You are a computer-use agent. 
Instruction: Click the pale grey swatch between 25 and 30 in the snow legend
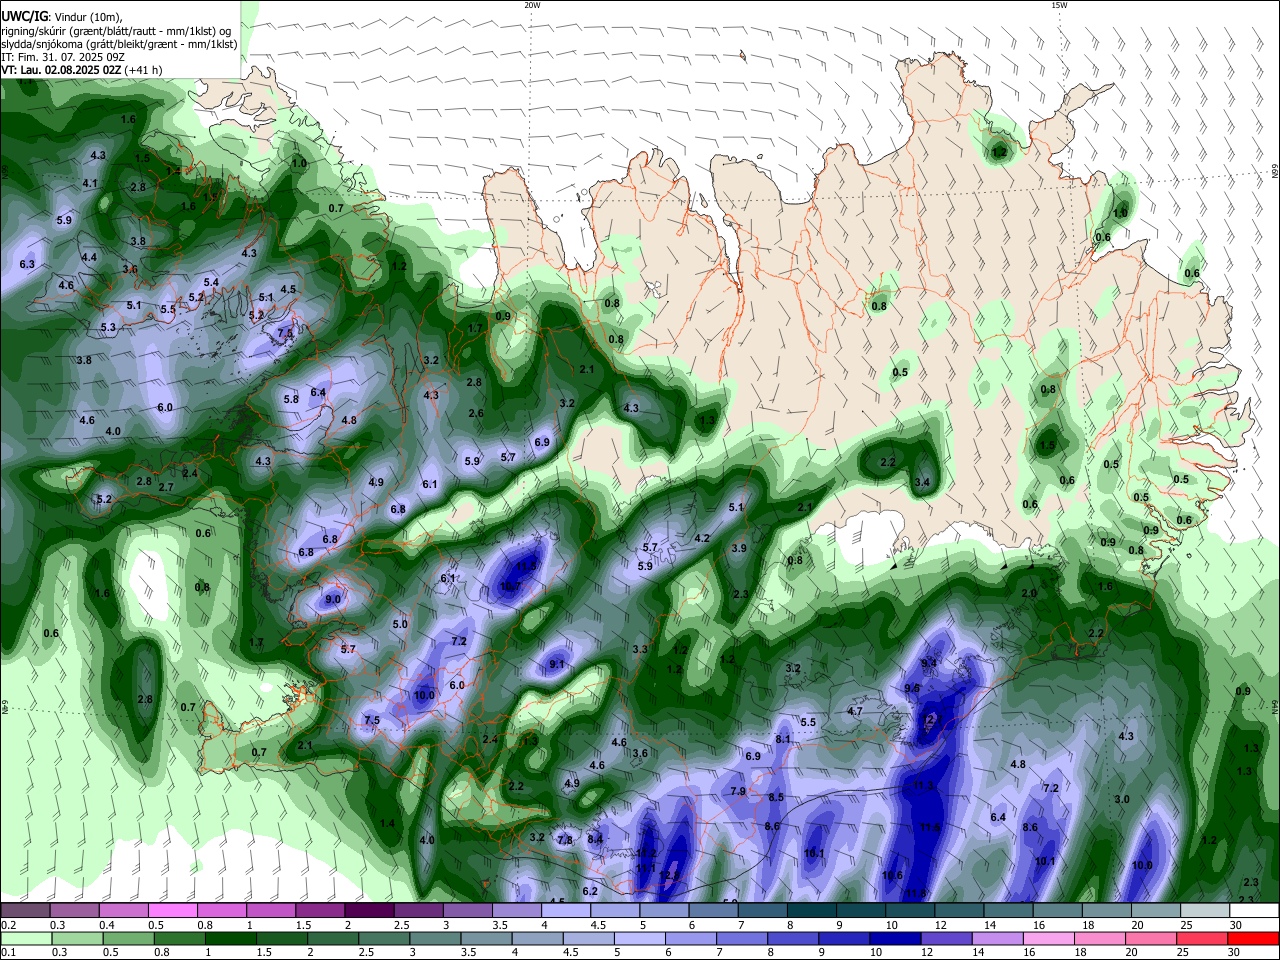click(1205, 911)
